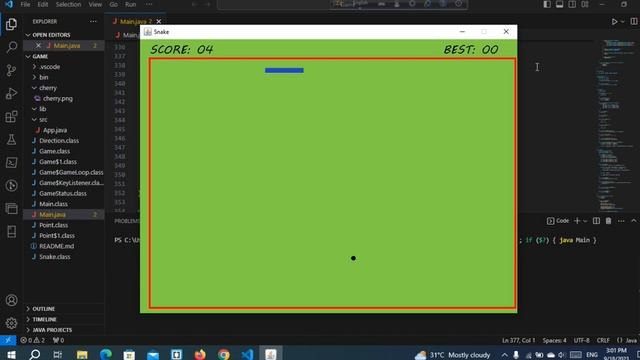Screen dimensions: 640x360
Task: Run the Java file with play button
Action: [x=614, y=22]
